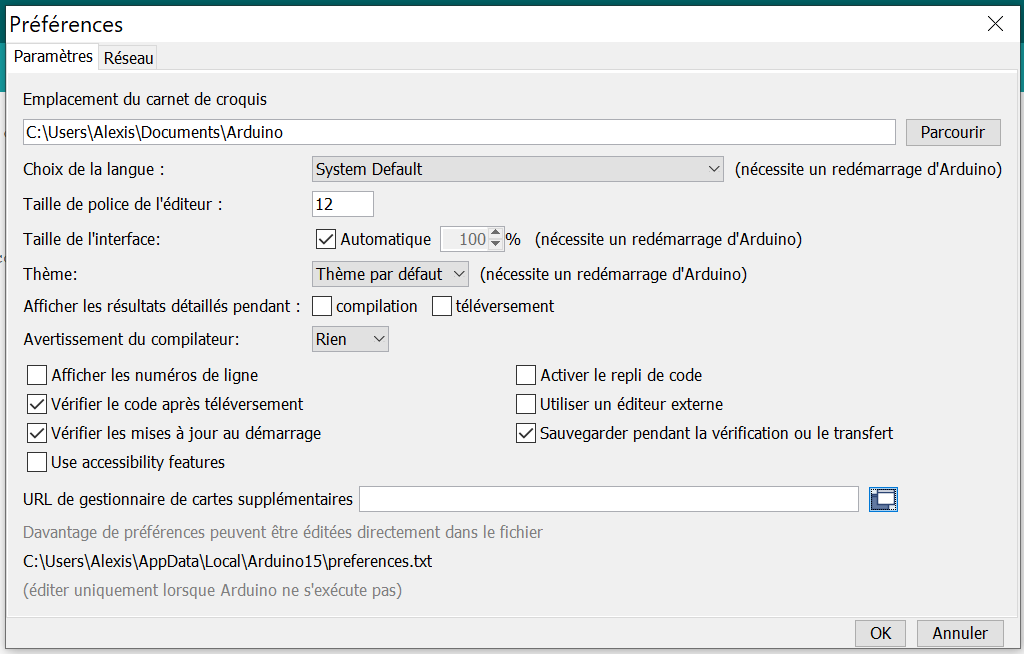
Task: Click the 'Davantage de préférences' information text
Action: coord(283,532)
